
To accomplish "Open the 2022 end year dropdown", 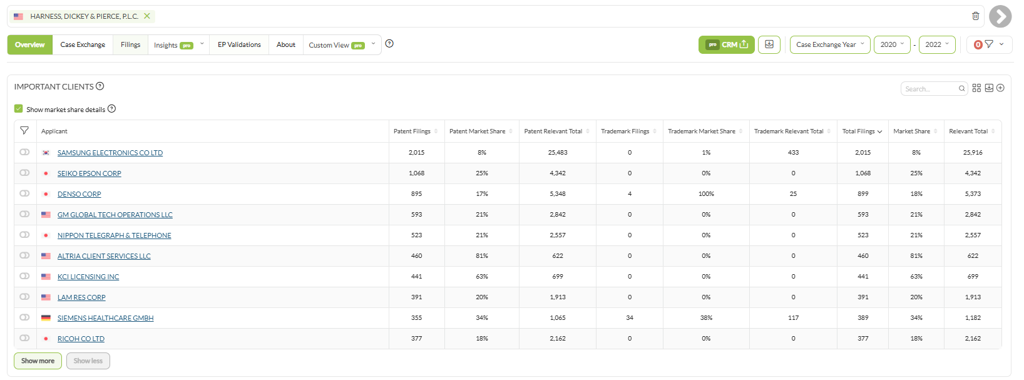I will [937, 44].
